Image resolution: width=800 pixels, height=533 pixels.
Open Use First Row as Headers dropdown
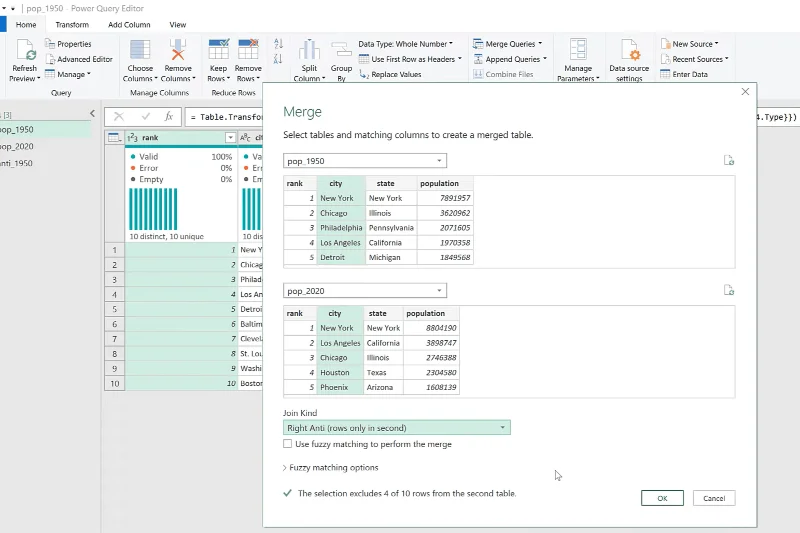point(410,59)
